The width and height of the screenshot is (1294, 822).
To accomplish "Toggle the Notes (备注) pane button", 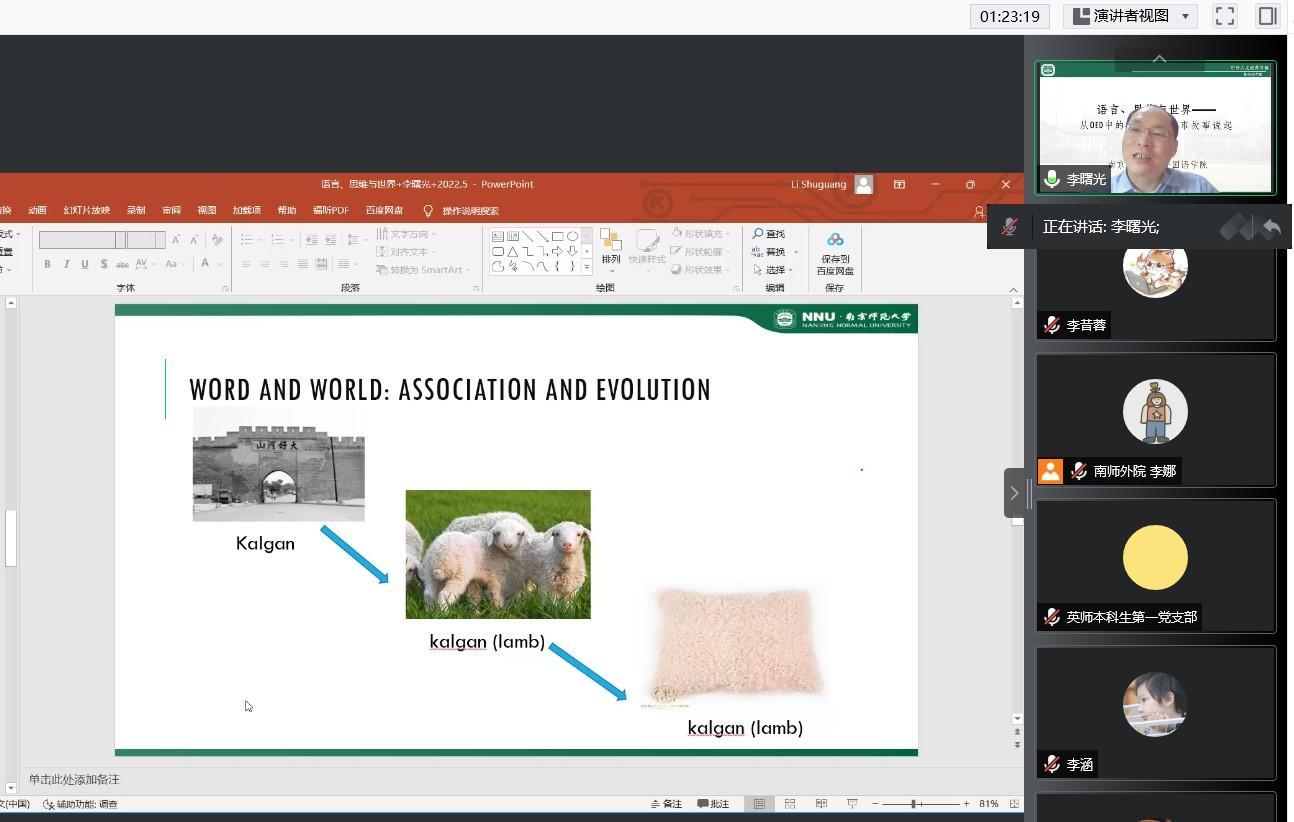I will coord(666,804).
